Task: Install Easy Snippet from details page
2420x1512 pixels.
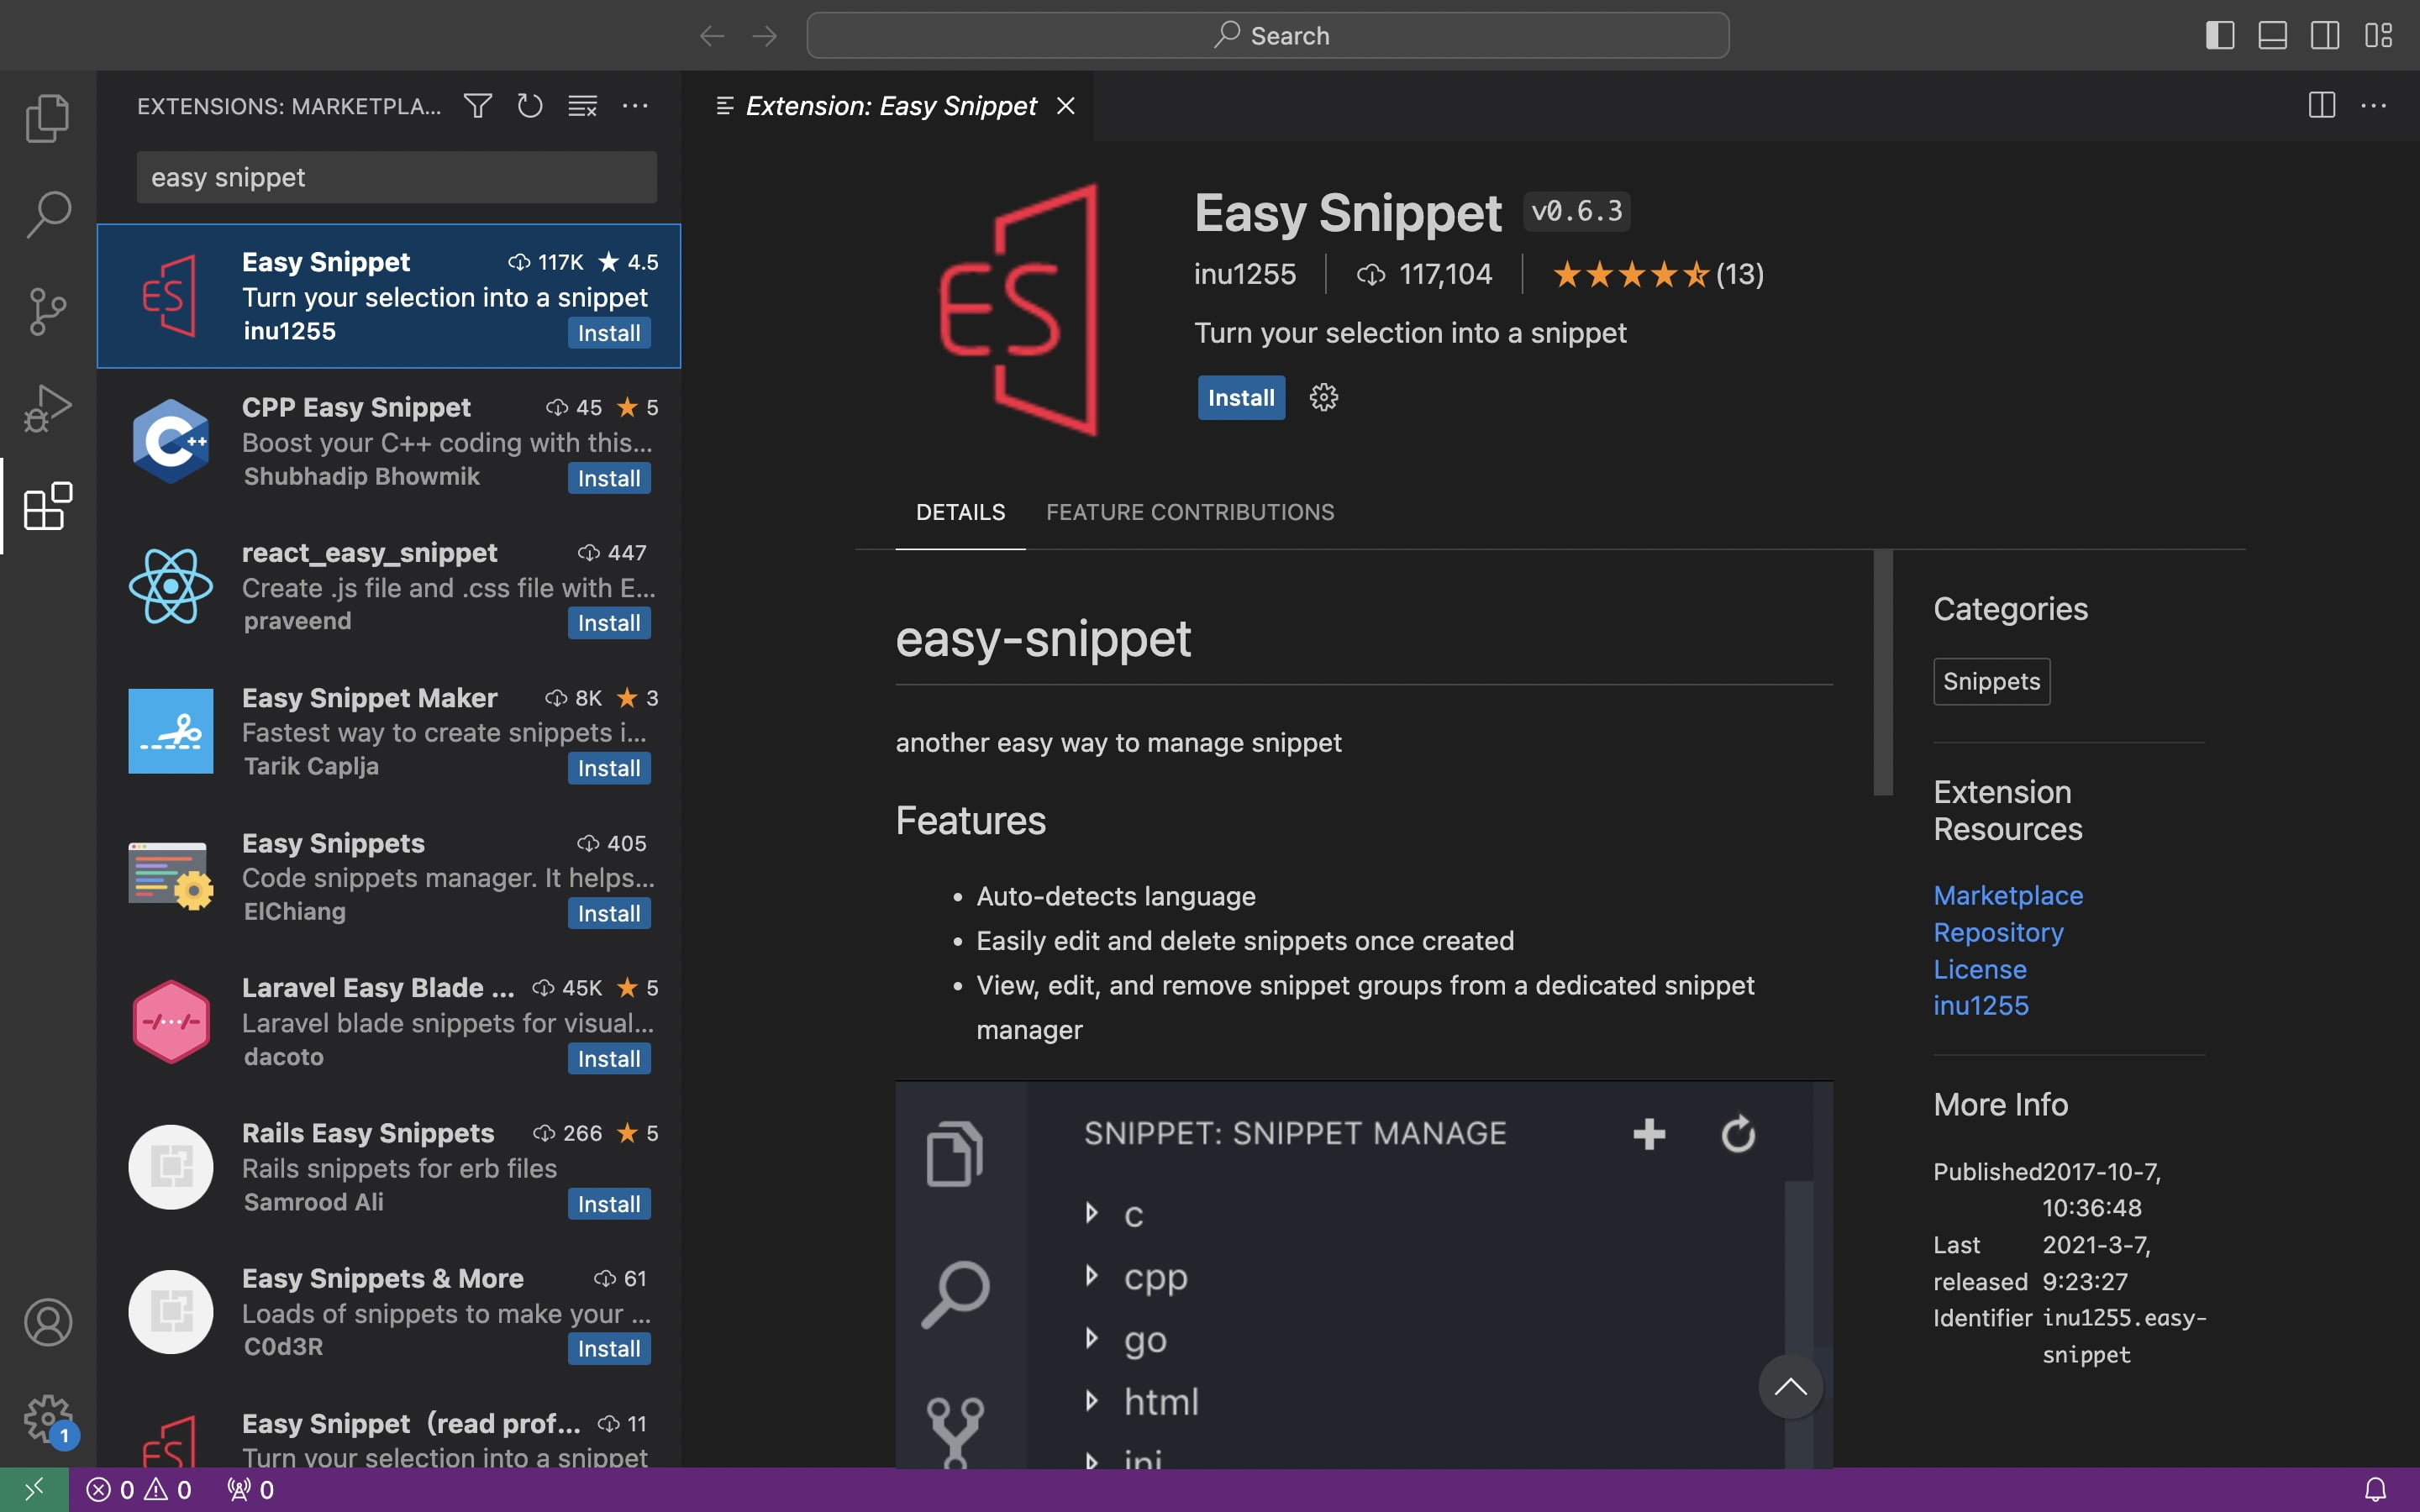Action: click(1241, 398)
